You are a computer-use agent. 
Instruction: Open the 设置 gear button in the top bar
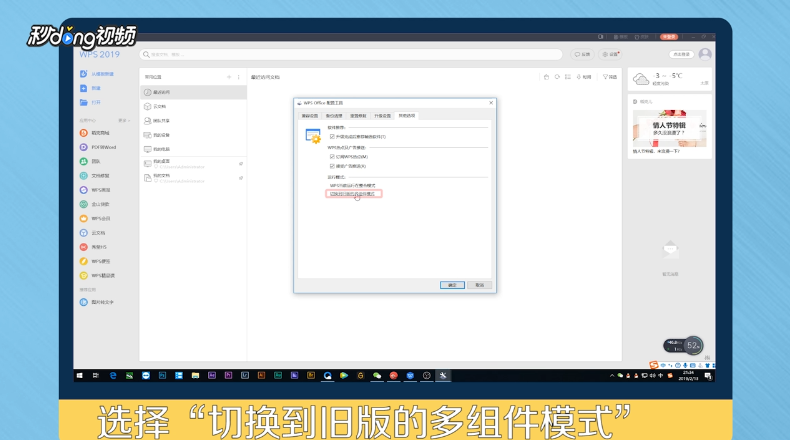point(610,54)
